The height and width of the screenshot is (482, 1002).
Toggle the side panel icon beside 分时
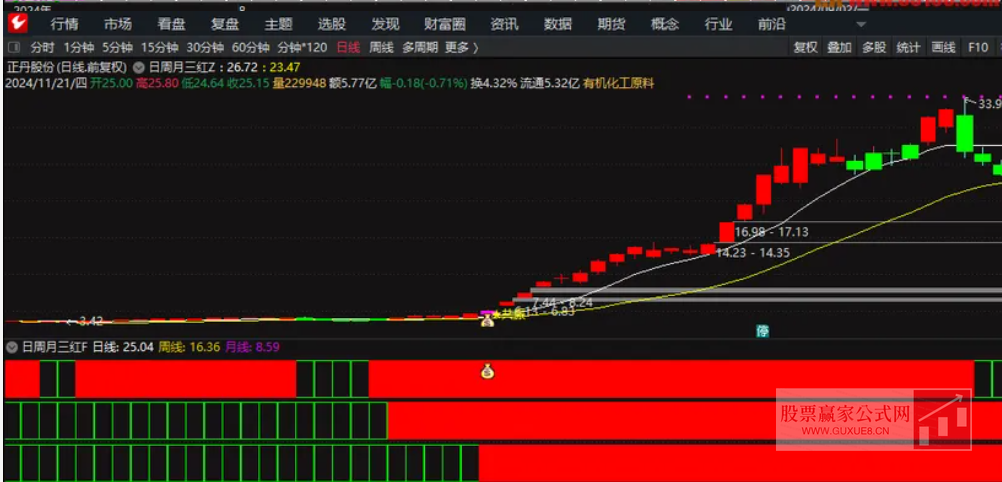[x=13, y=47]
